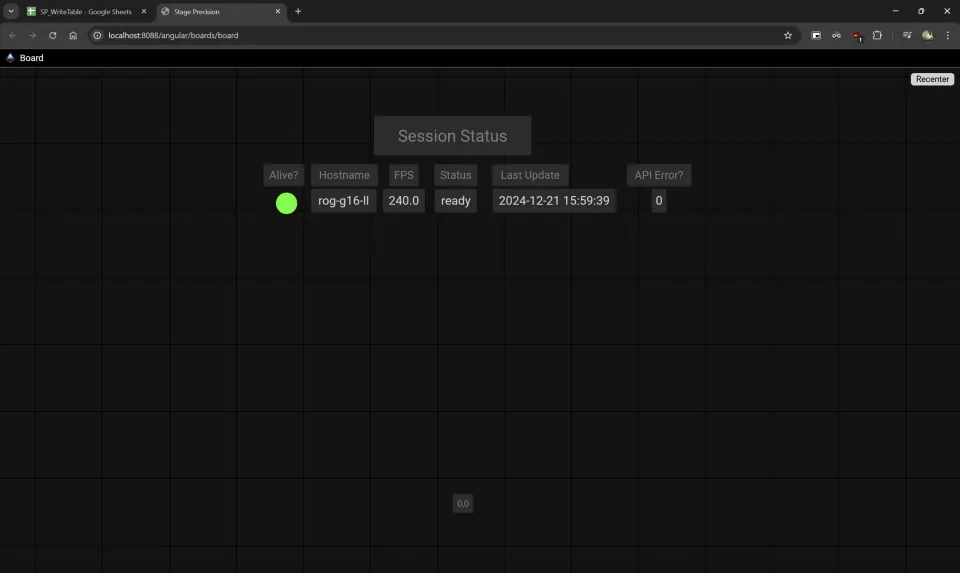Close the SP_WriteTable Google Sheets tab
960x573 pixels.
pyautogui.click(x=144, y=12)
